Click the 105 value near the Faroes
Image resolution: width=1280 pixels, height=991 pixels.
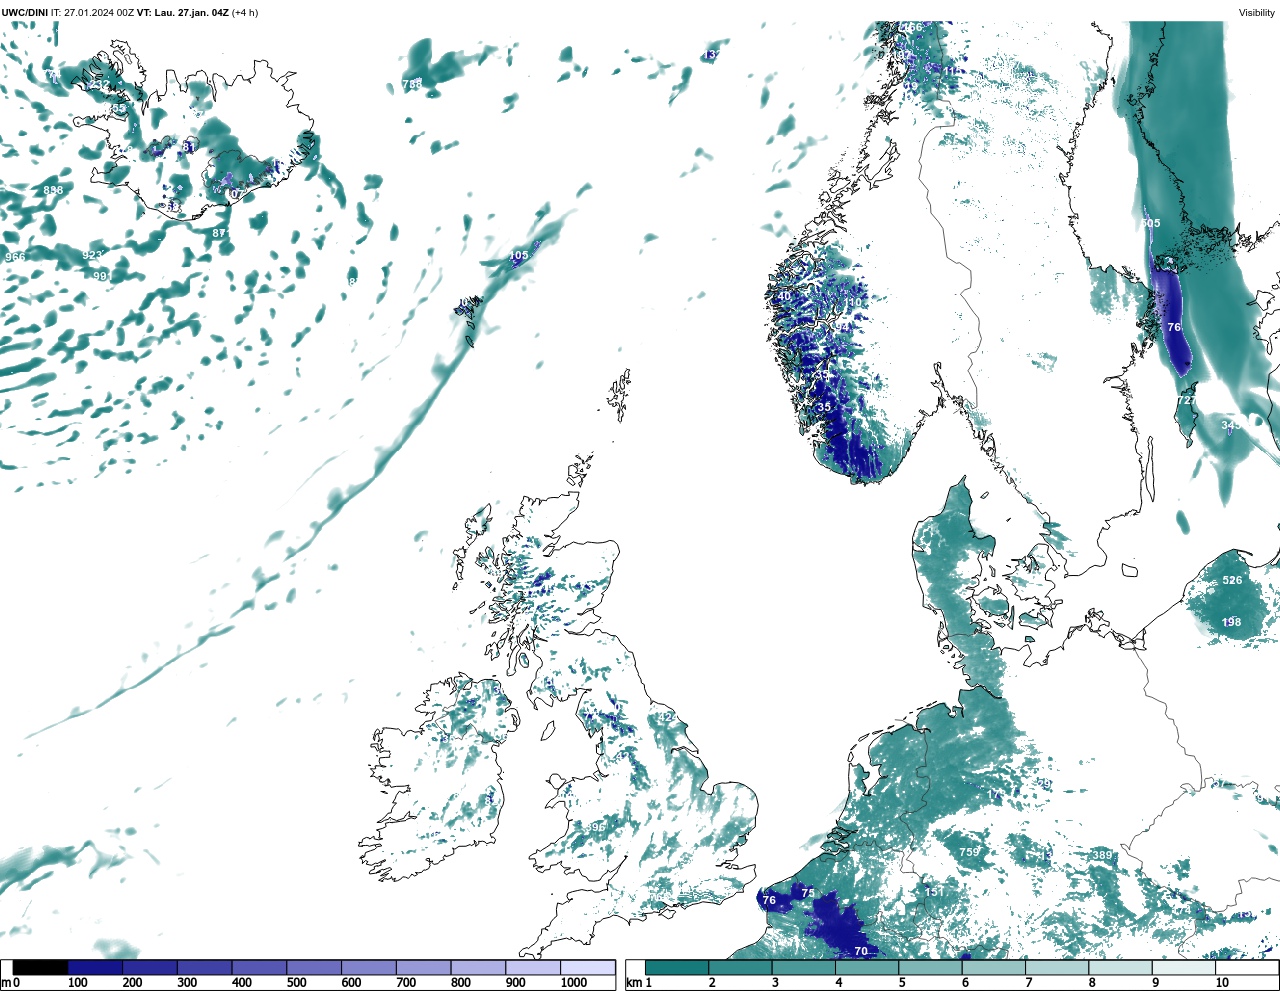519,256
